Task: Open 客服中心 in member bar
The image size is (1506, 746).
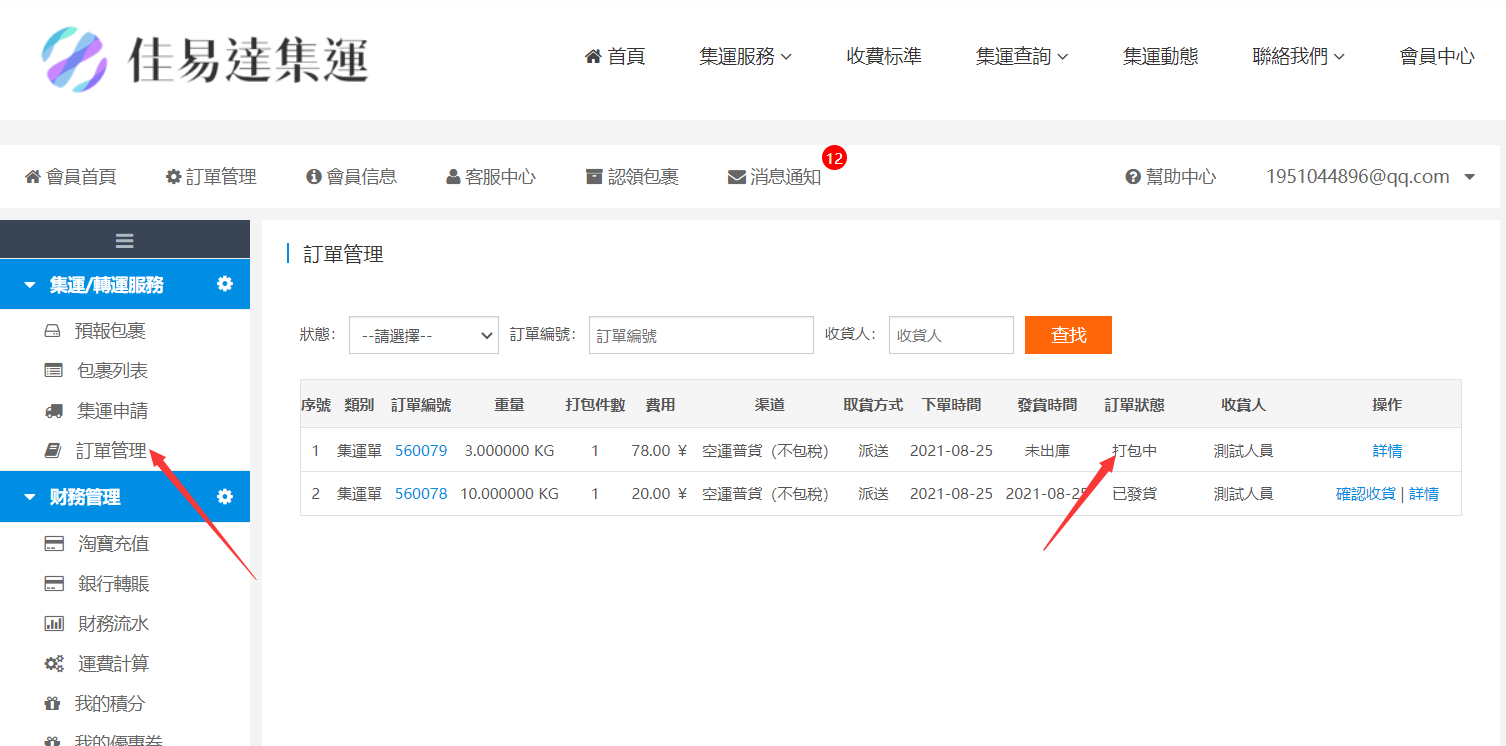Action: [x=491, y=176]
